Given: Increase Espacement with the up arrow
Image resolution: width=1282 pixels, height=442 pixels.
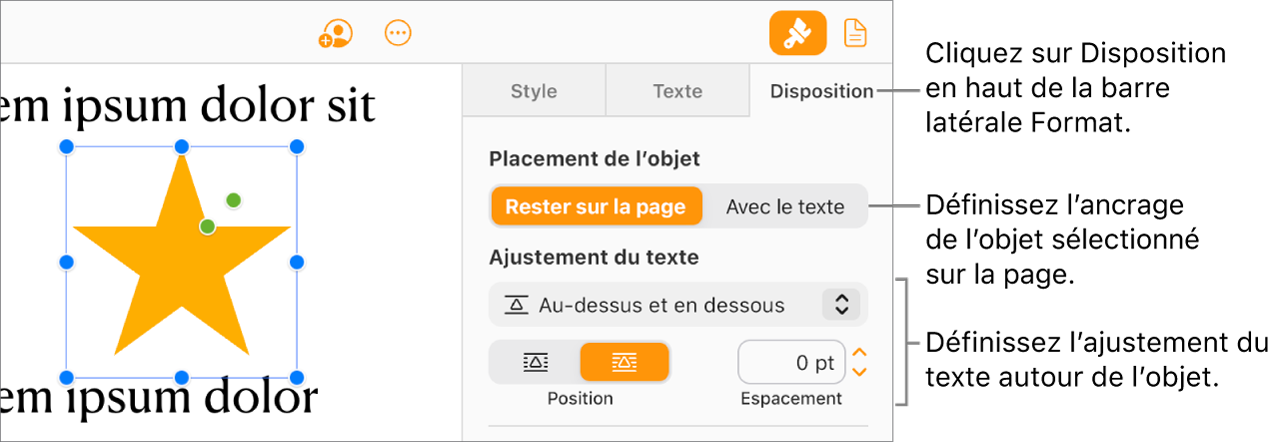Looking at the screenshot, I should tap(858, 353).
